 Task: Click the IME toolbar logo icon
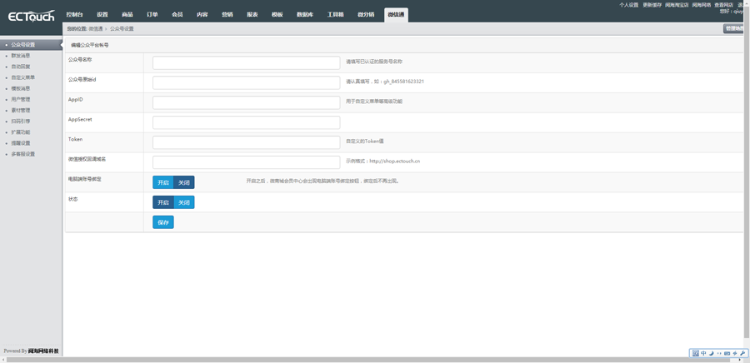tap(695, 353)
